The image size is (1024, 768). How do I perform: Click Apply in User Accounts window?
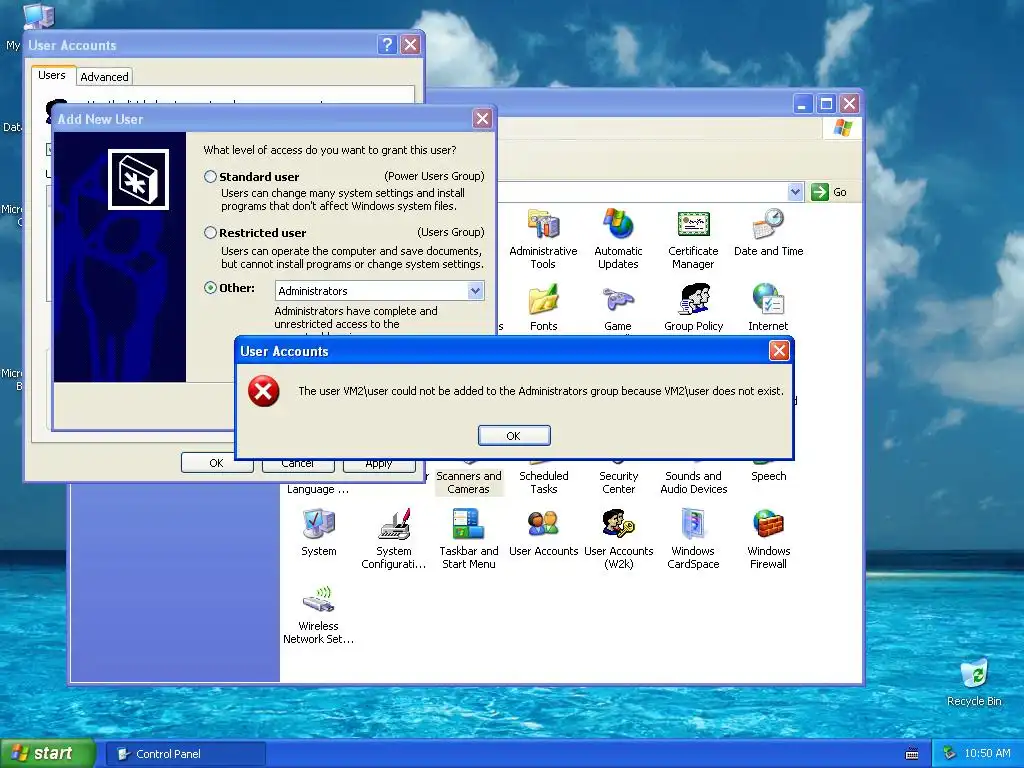(x=379, y=465)
